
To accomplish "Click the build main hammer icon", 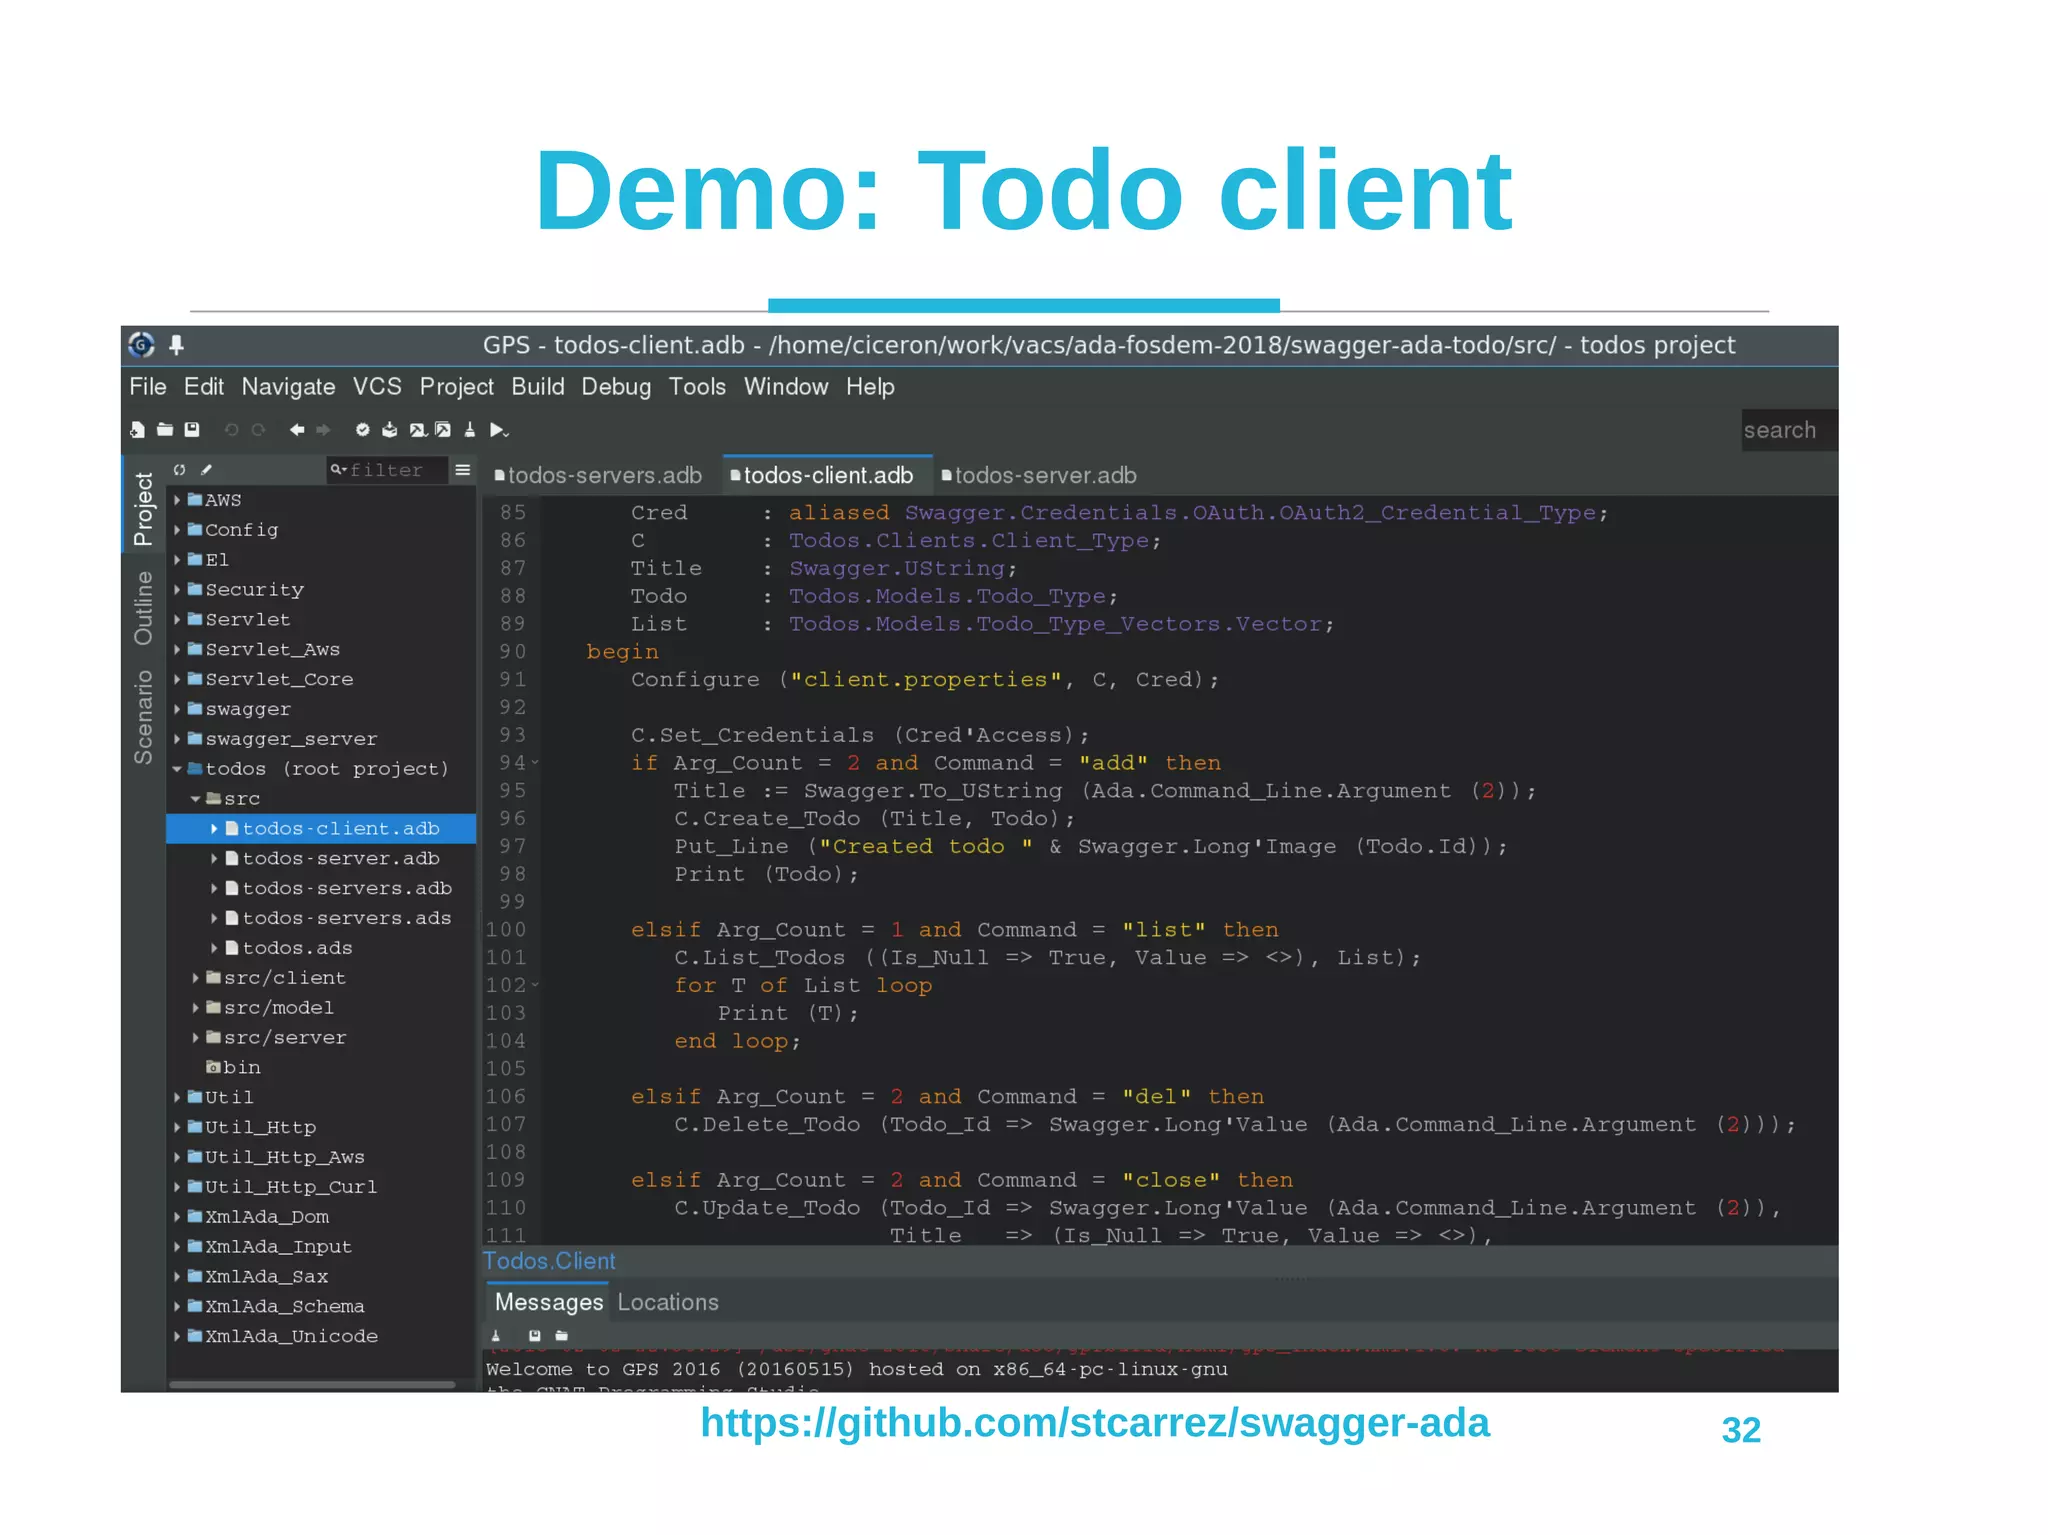I will pyautogui.click(x=418, y=430).
